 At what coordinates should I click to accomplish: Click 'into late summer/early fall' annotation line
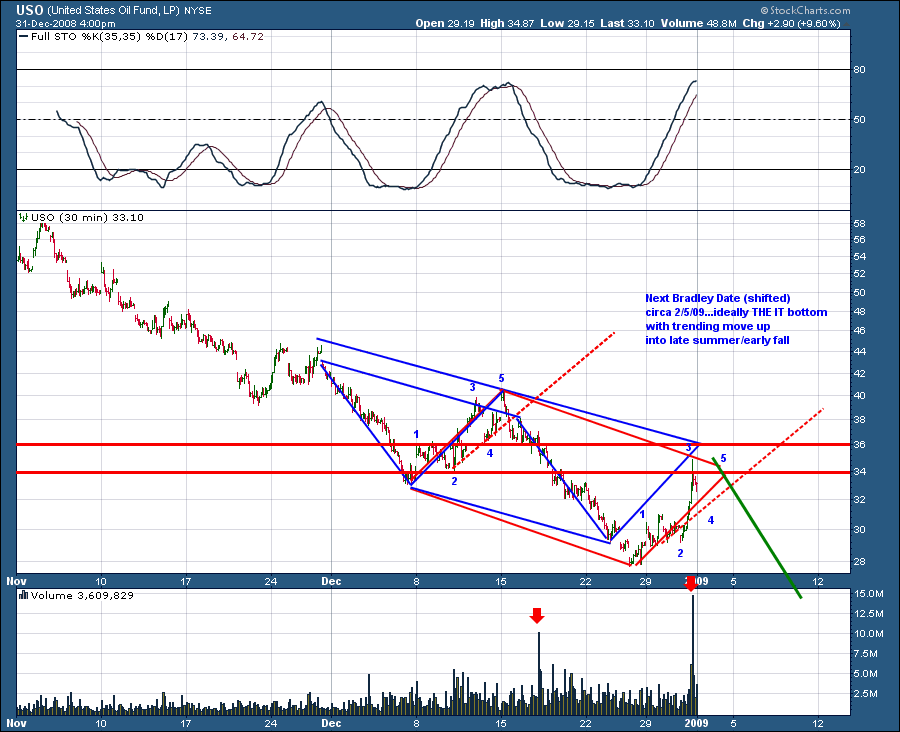click(717, 341)
